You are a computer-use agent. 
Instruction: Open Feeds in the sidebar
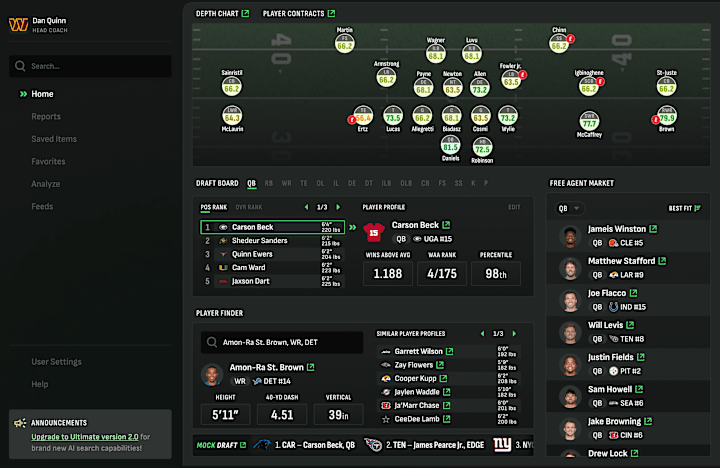[42, 207]
